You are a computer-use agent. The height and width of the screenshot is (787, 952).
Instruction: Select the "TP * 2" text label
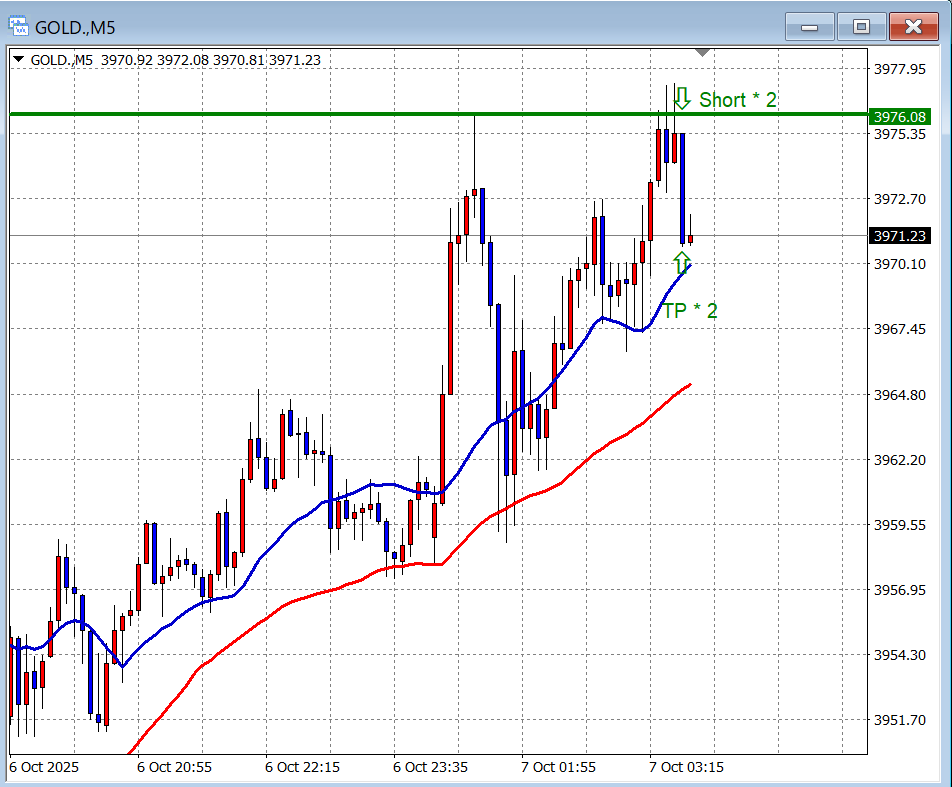pos(690,311)
